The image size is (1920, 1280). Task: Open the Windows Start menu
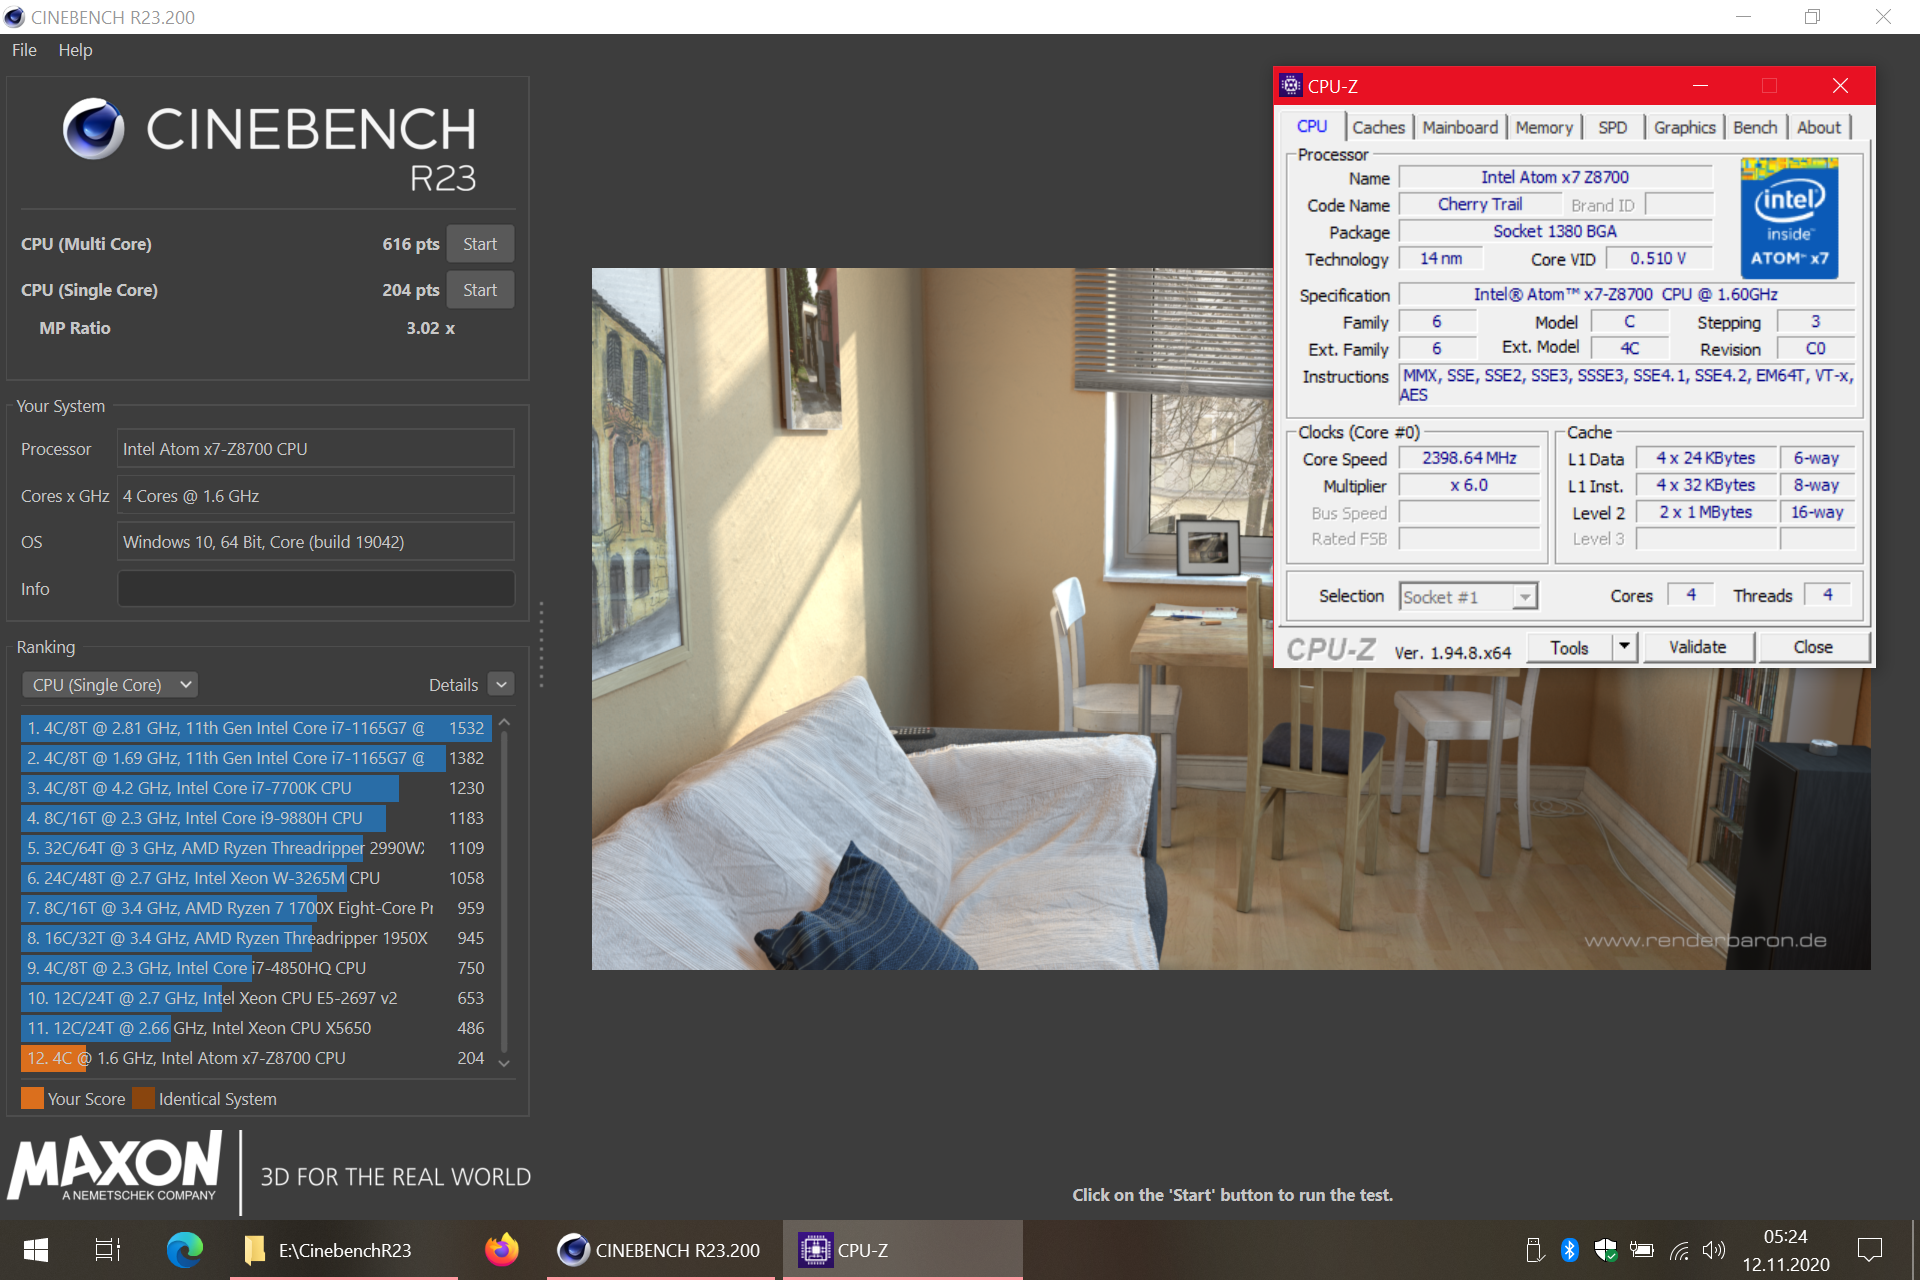(x=36, y=1250)
